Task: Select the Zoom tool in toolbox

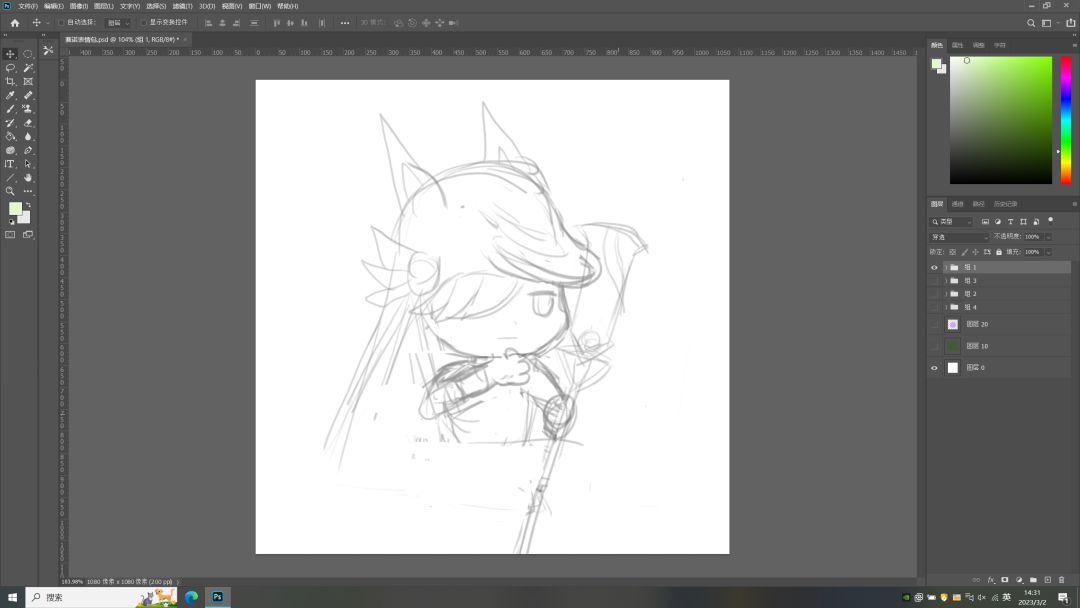Action: (10, 191)
